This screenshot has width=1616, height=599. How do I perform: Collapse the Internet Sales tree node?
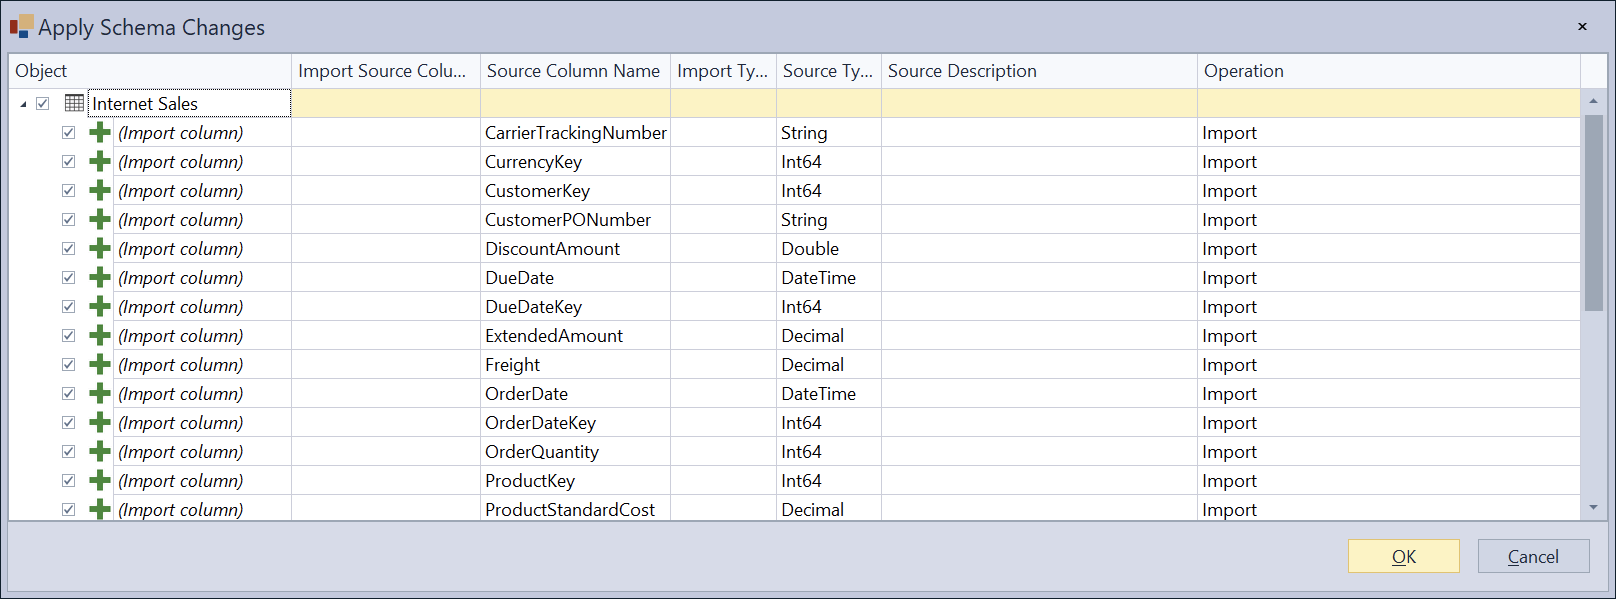coord(23,104)
